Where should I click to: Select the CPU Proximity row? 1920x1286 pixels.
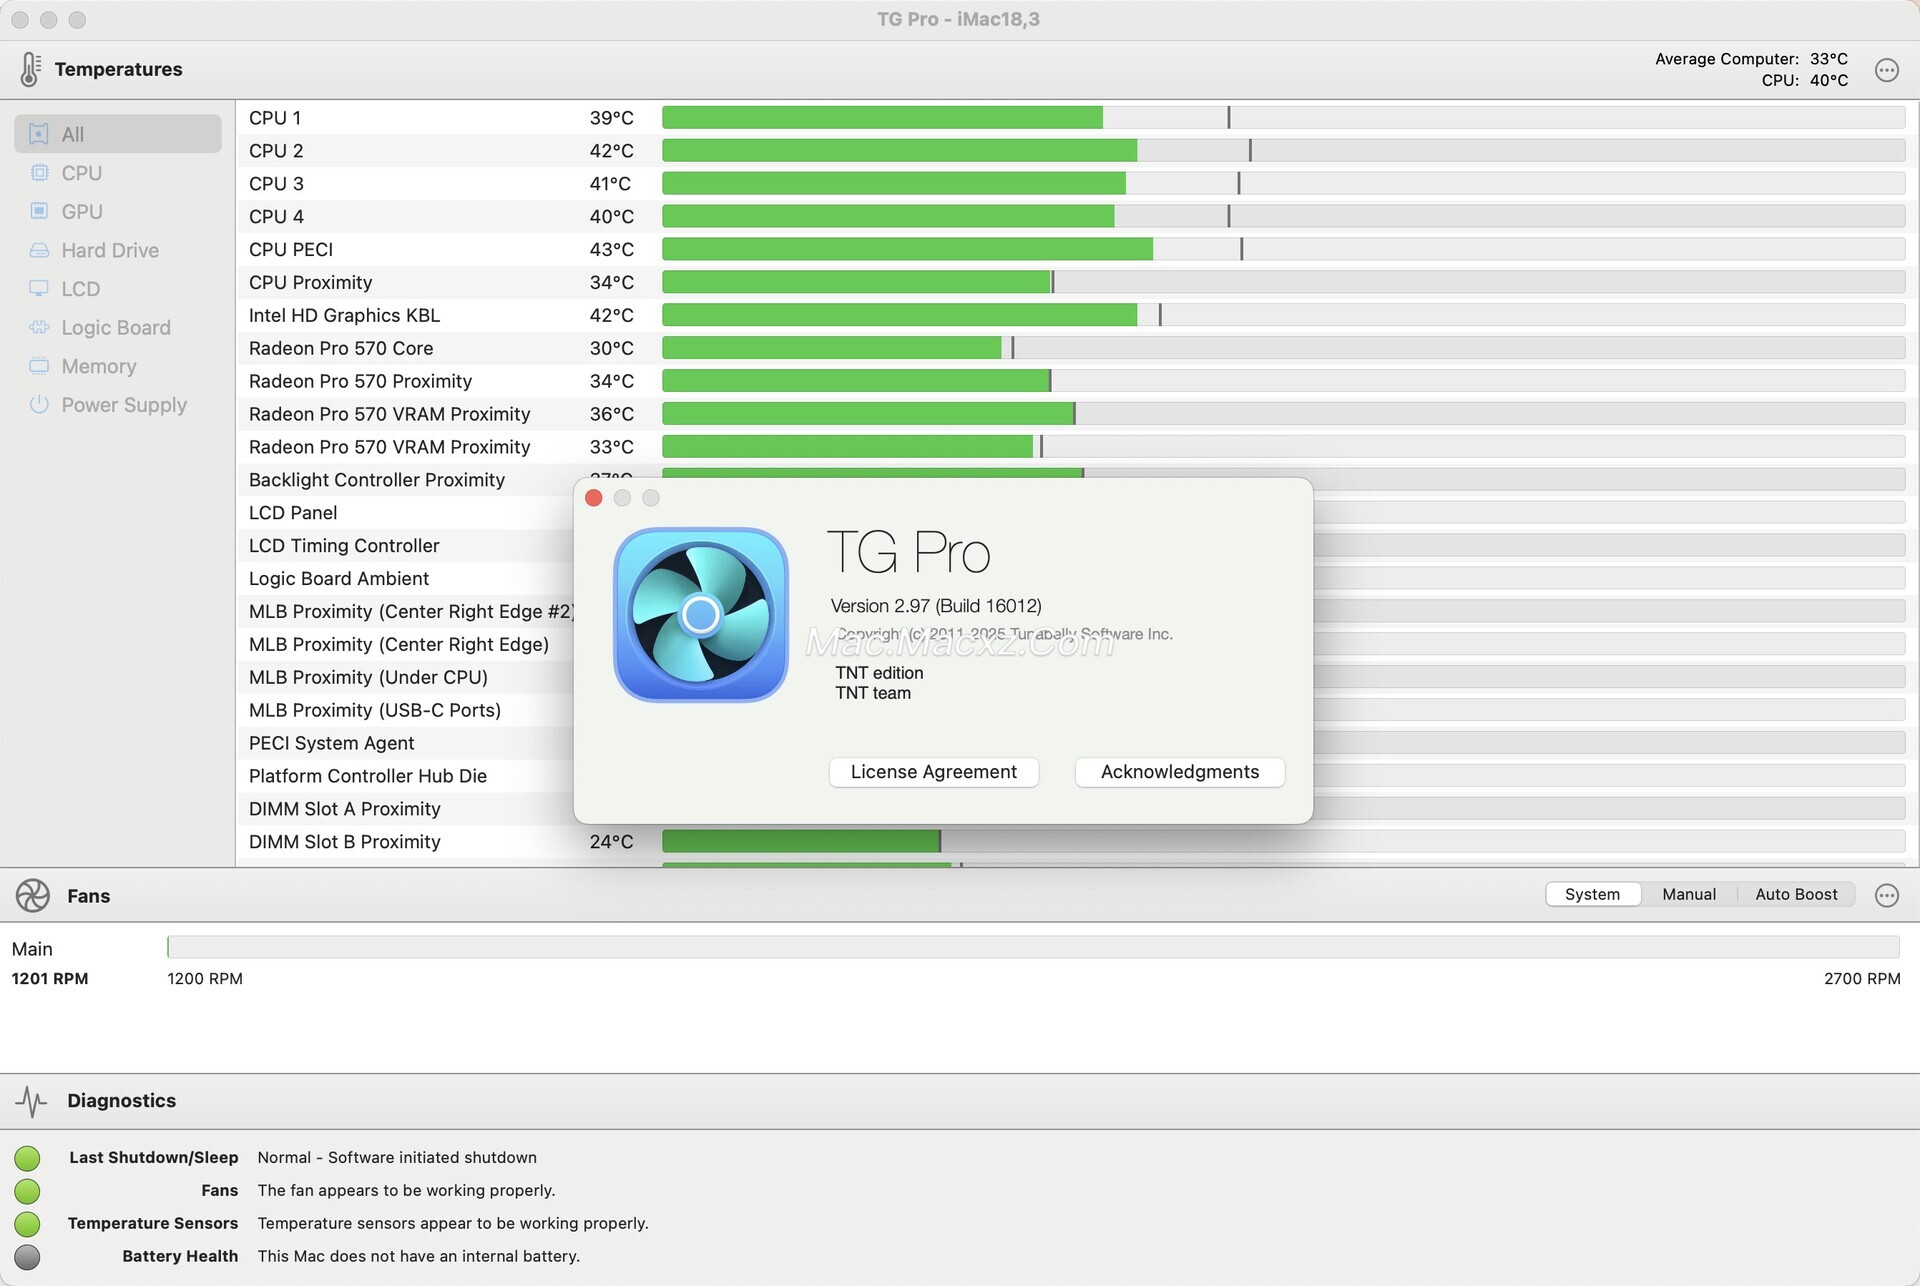tap(1077, 282)
